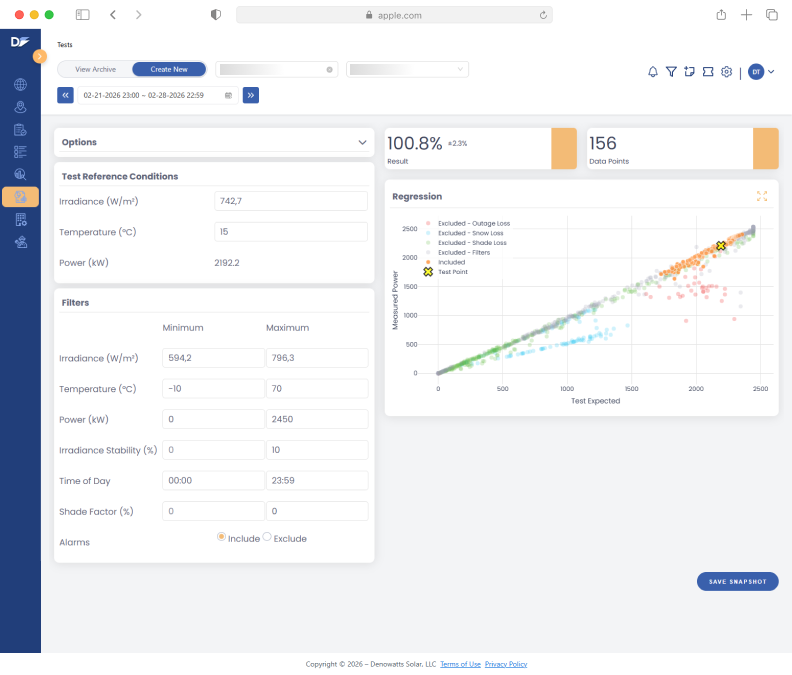Viewport: 792px width, 675px height.
Task: Expand Regression chart to fullscreen
Action: click(762, 196)
